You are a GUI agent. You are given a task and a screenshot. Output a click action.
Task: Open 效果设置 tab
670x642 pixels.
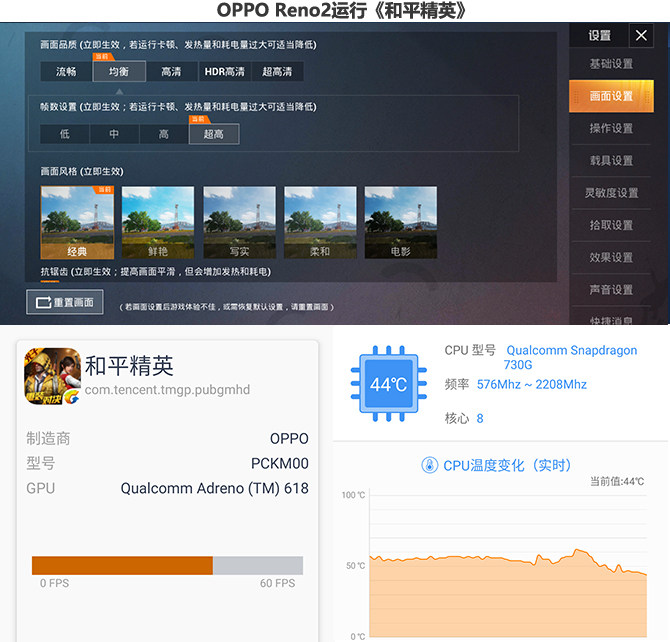pos(611,257)
